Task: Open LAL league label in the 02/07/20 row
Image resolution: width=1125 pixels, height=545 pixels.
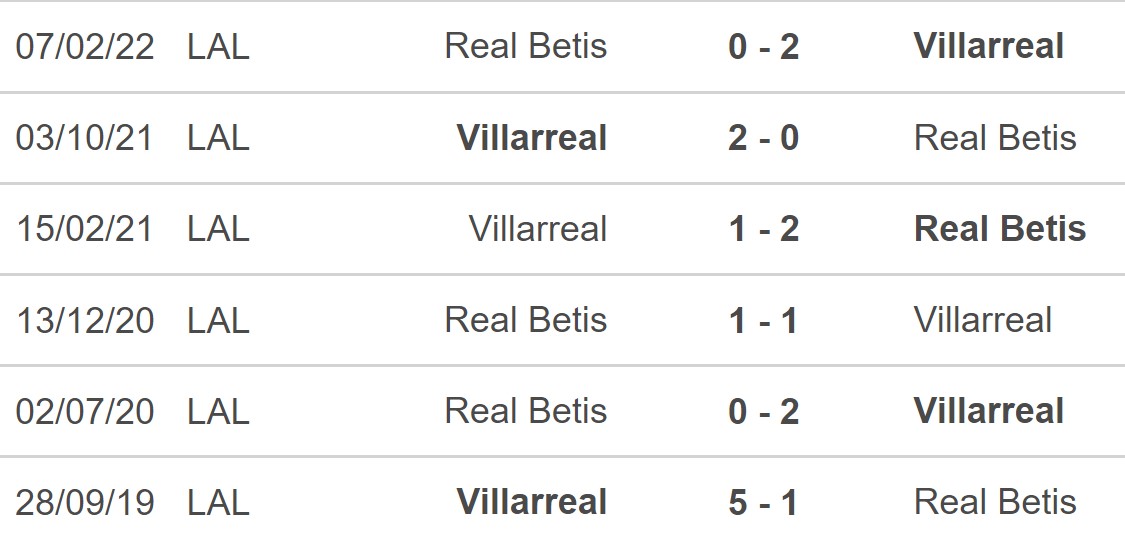Action: click(x=218, y=411)
